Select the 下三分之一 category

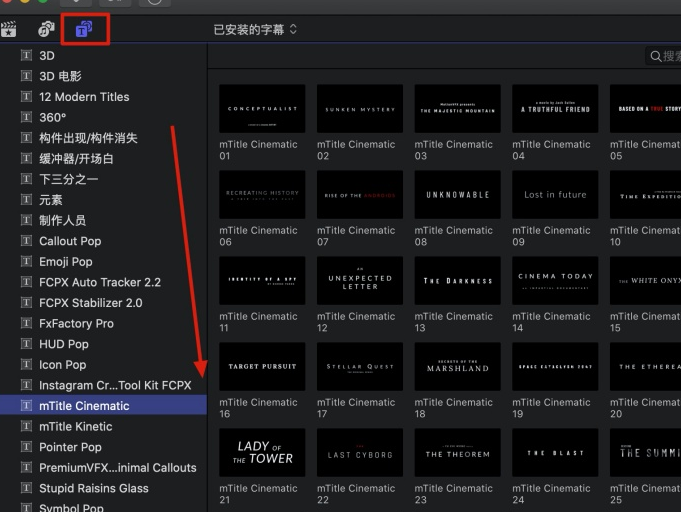point(103,179)
